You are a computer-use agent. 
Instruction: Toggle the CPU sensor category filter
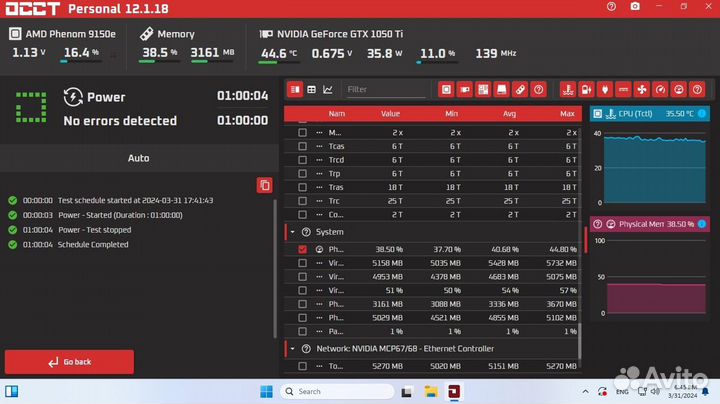[x=446, y=90]
